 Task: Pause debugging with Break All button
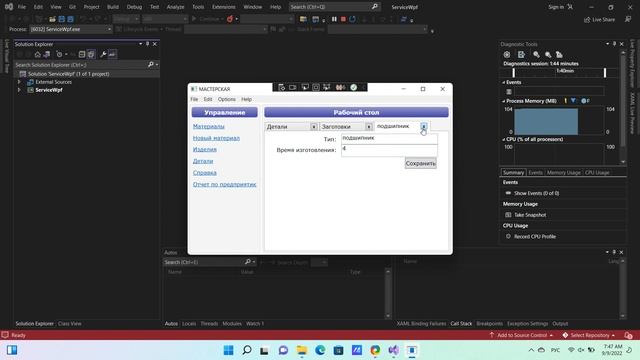tap(334, 19)
